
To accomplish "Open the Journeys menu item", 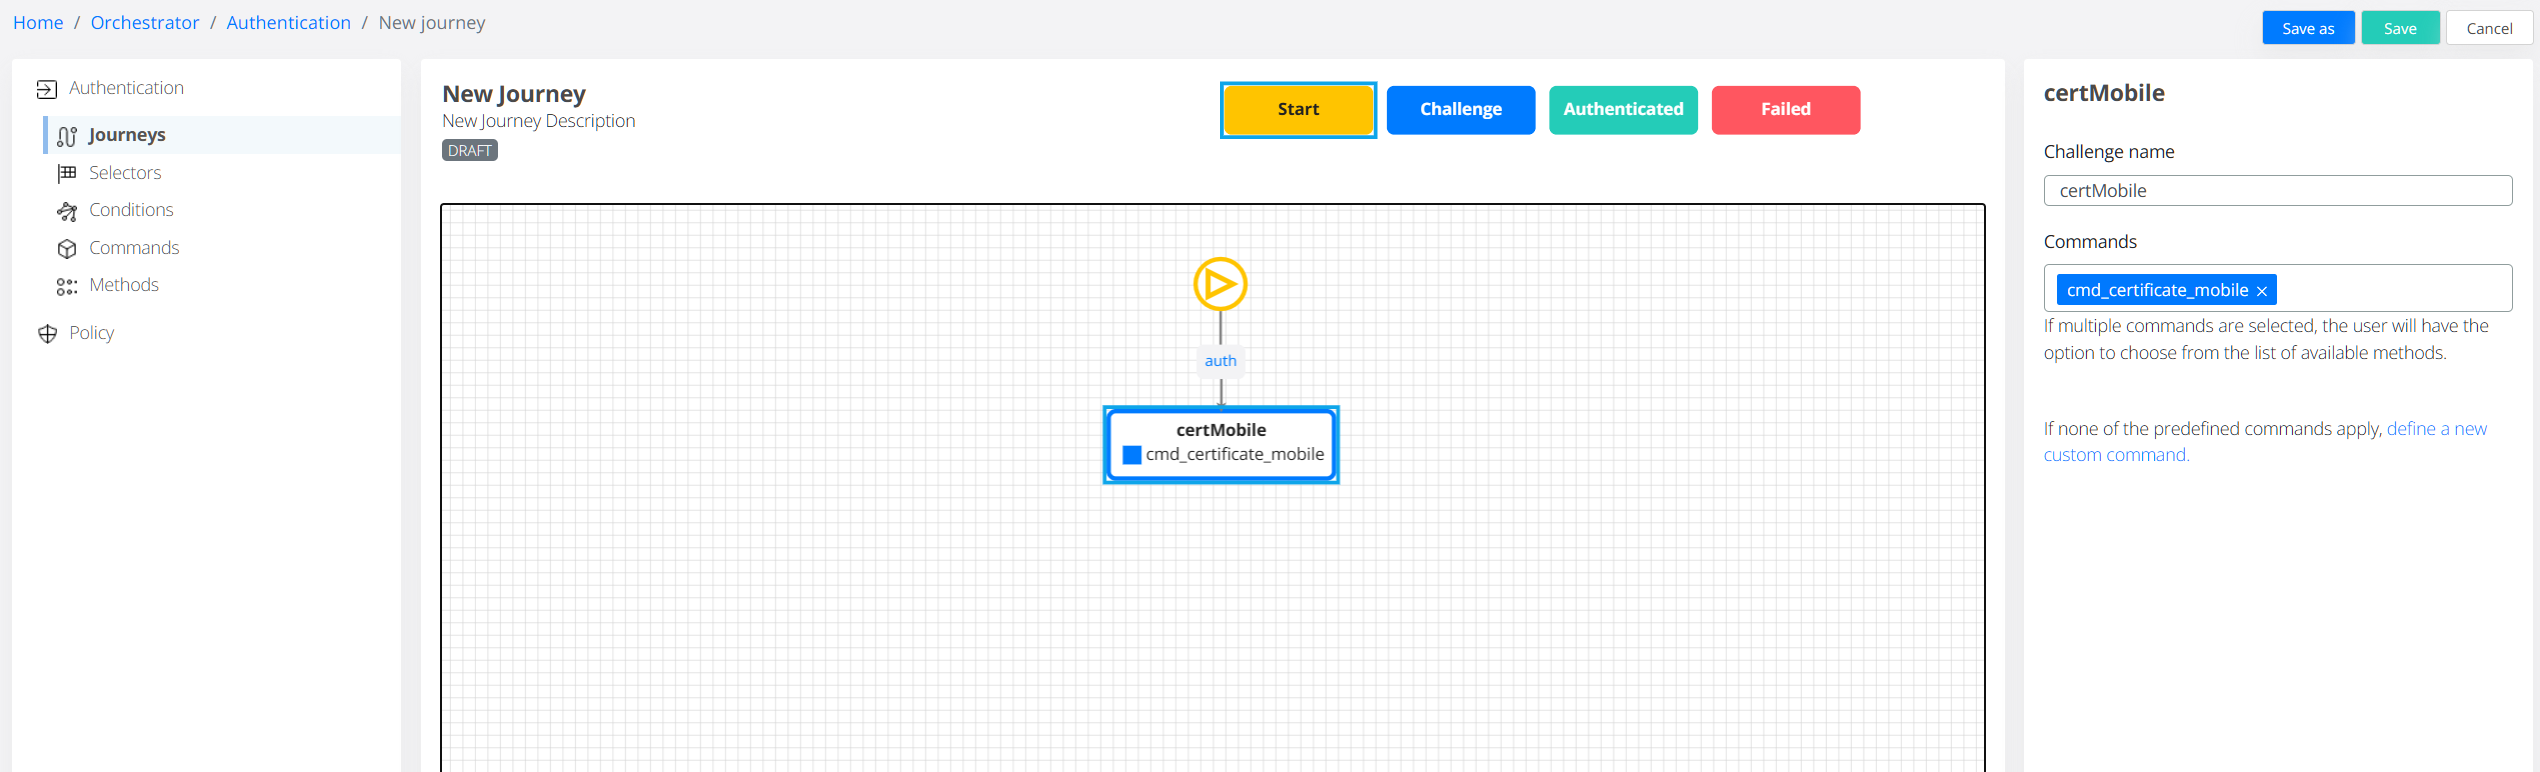I will (x=222, y=135).
